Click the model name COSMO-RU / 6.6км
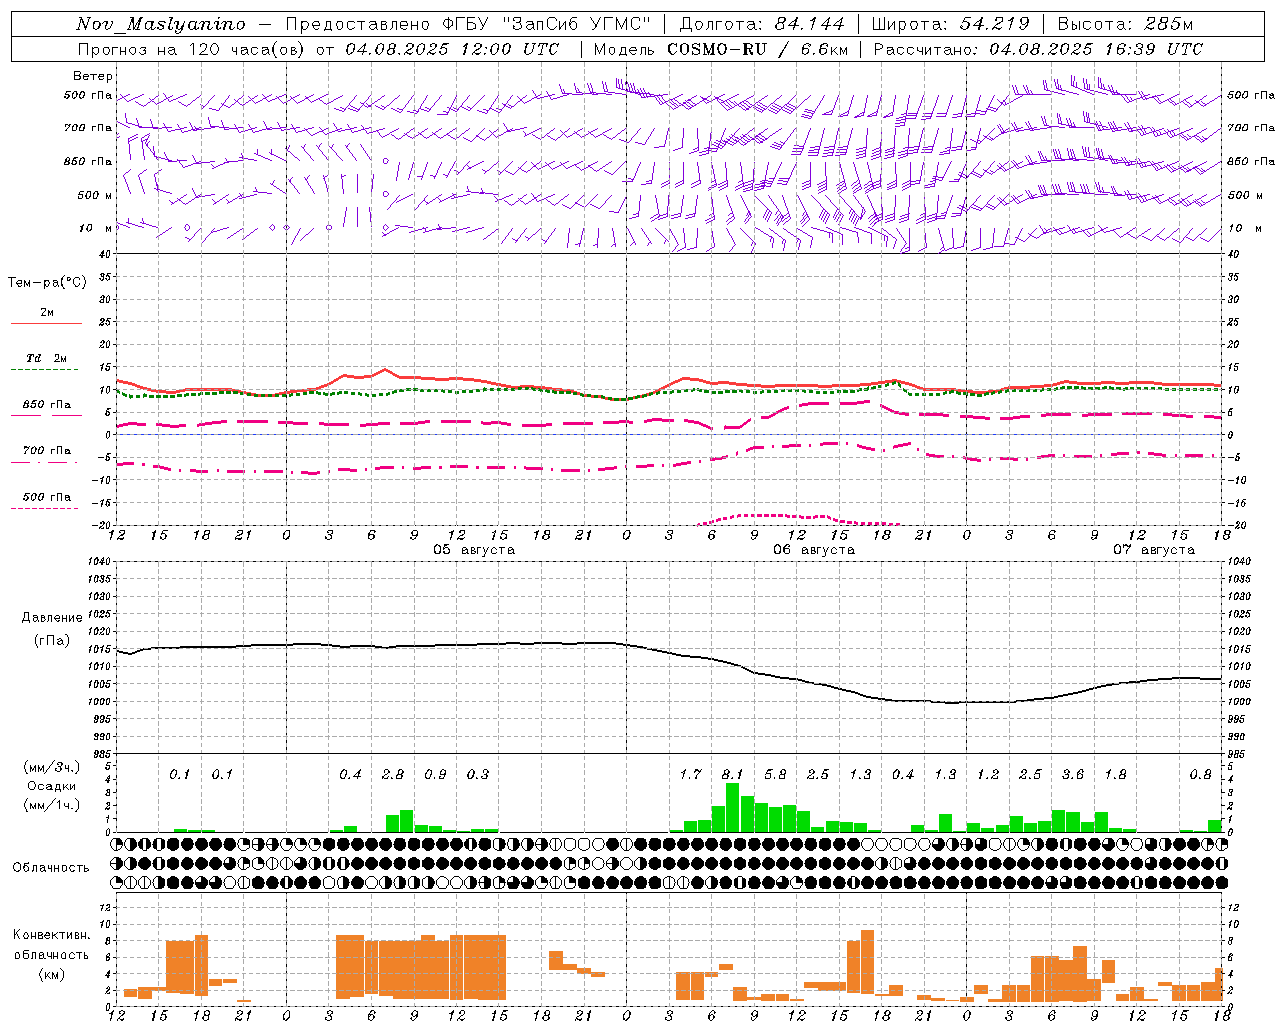Screen dimensions: 1280x1024 [758, 49]
